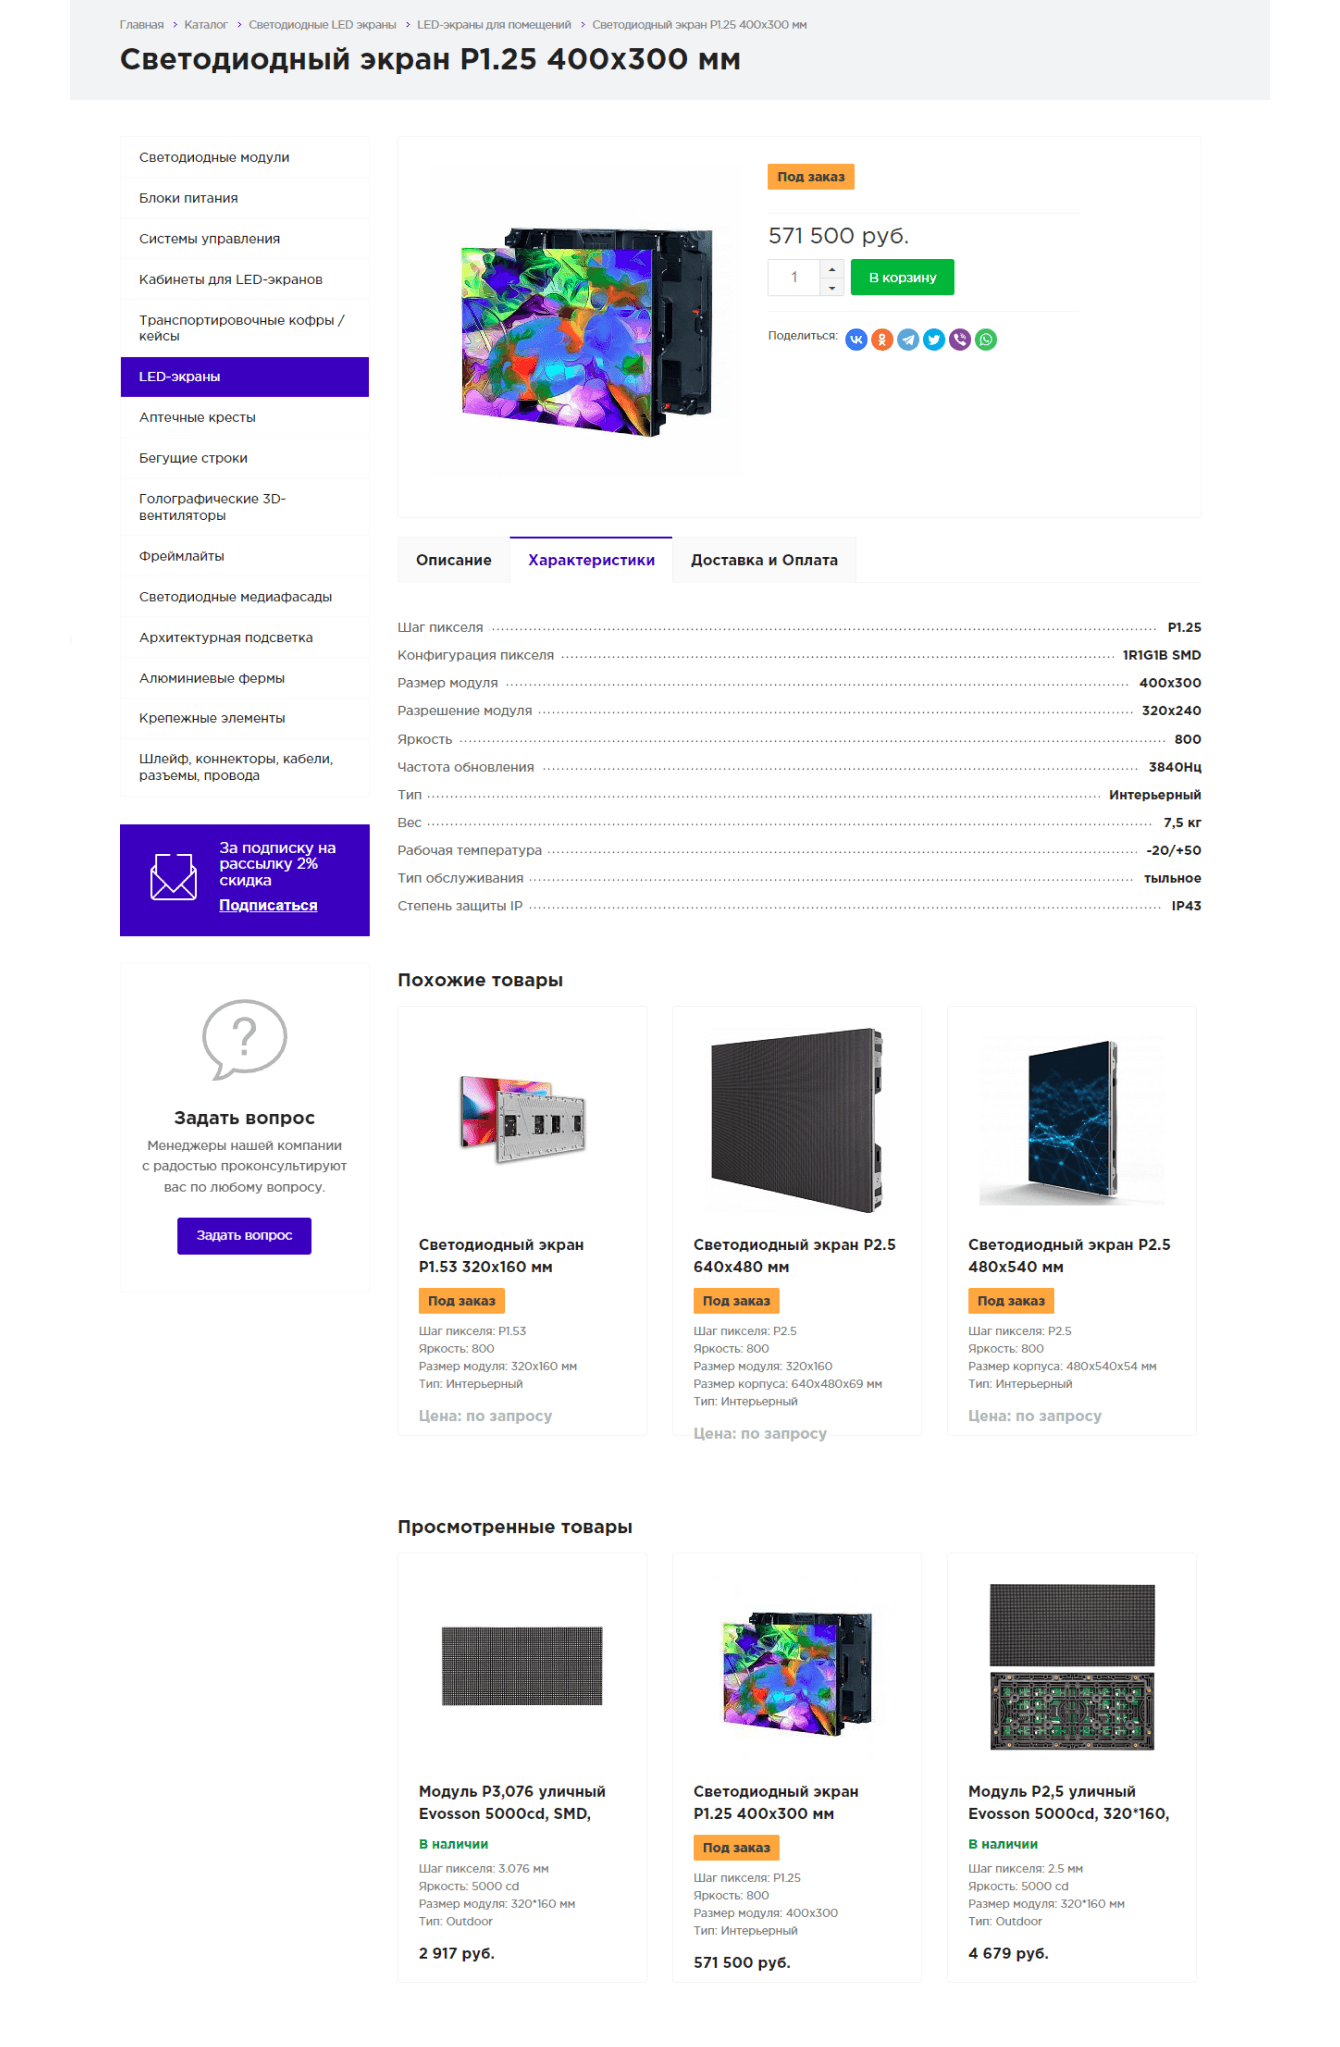Share product on VK icon
Image resolution: width=1340 pixels, height=2047 pixels.
point(856,340)
